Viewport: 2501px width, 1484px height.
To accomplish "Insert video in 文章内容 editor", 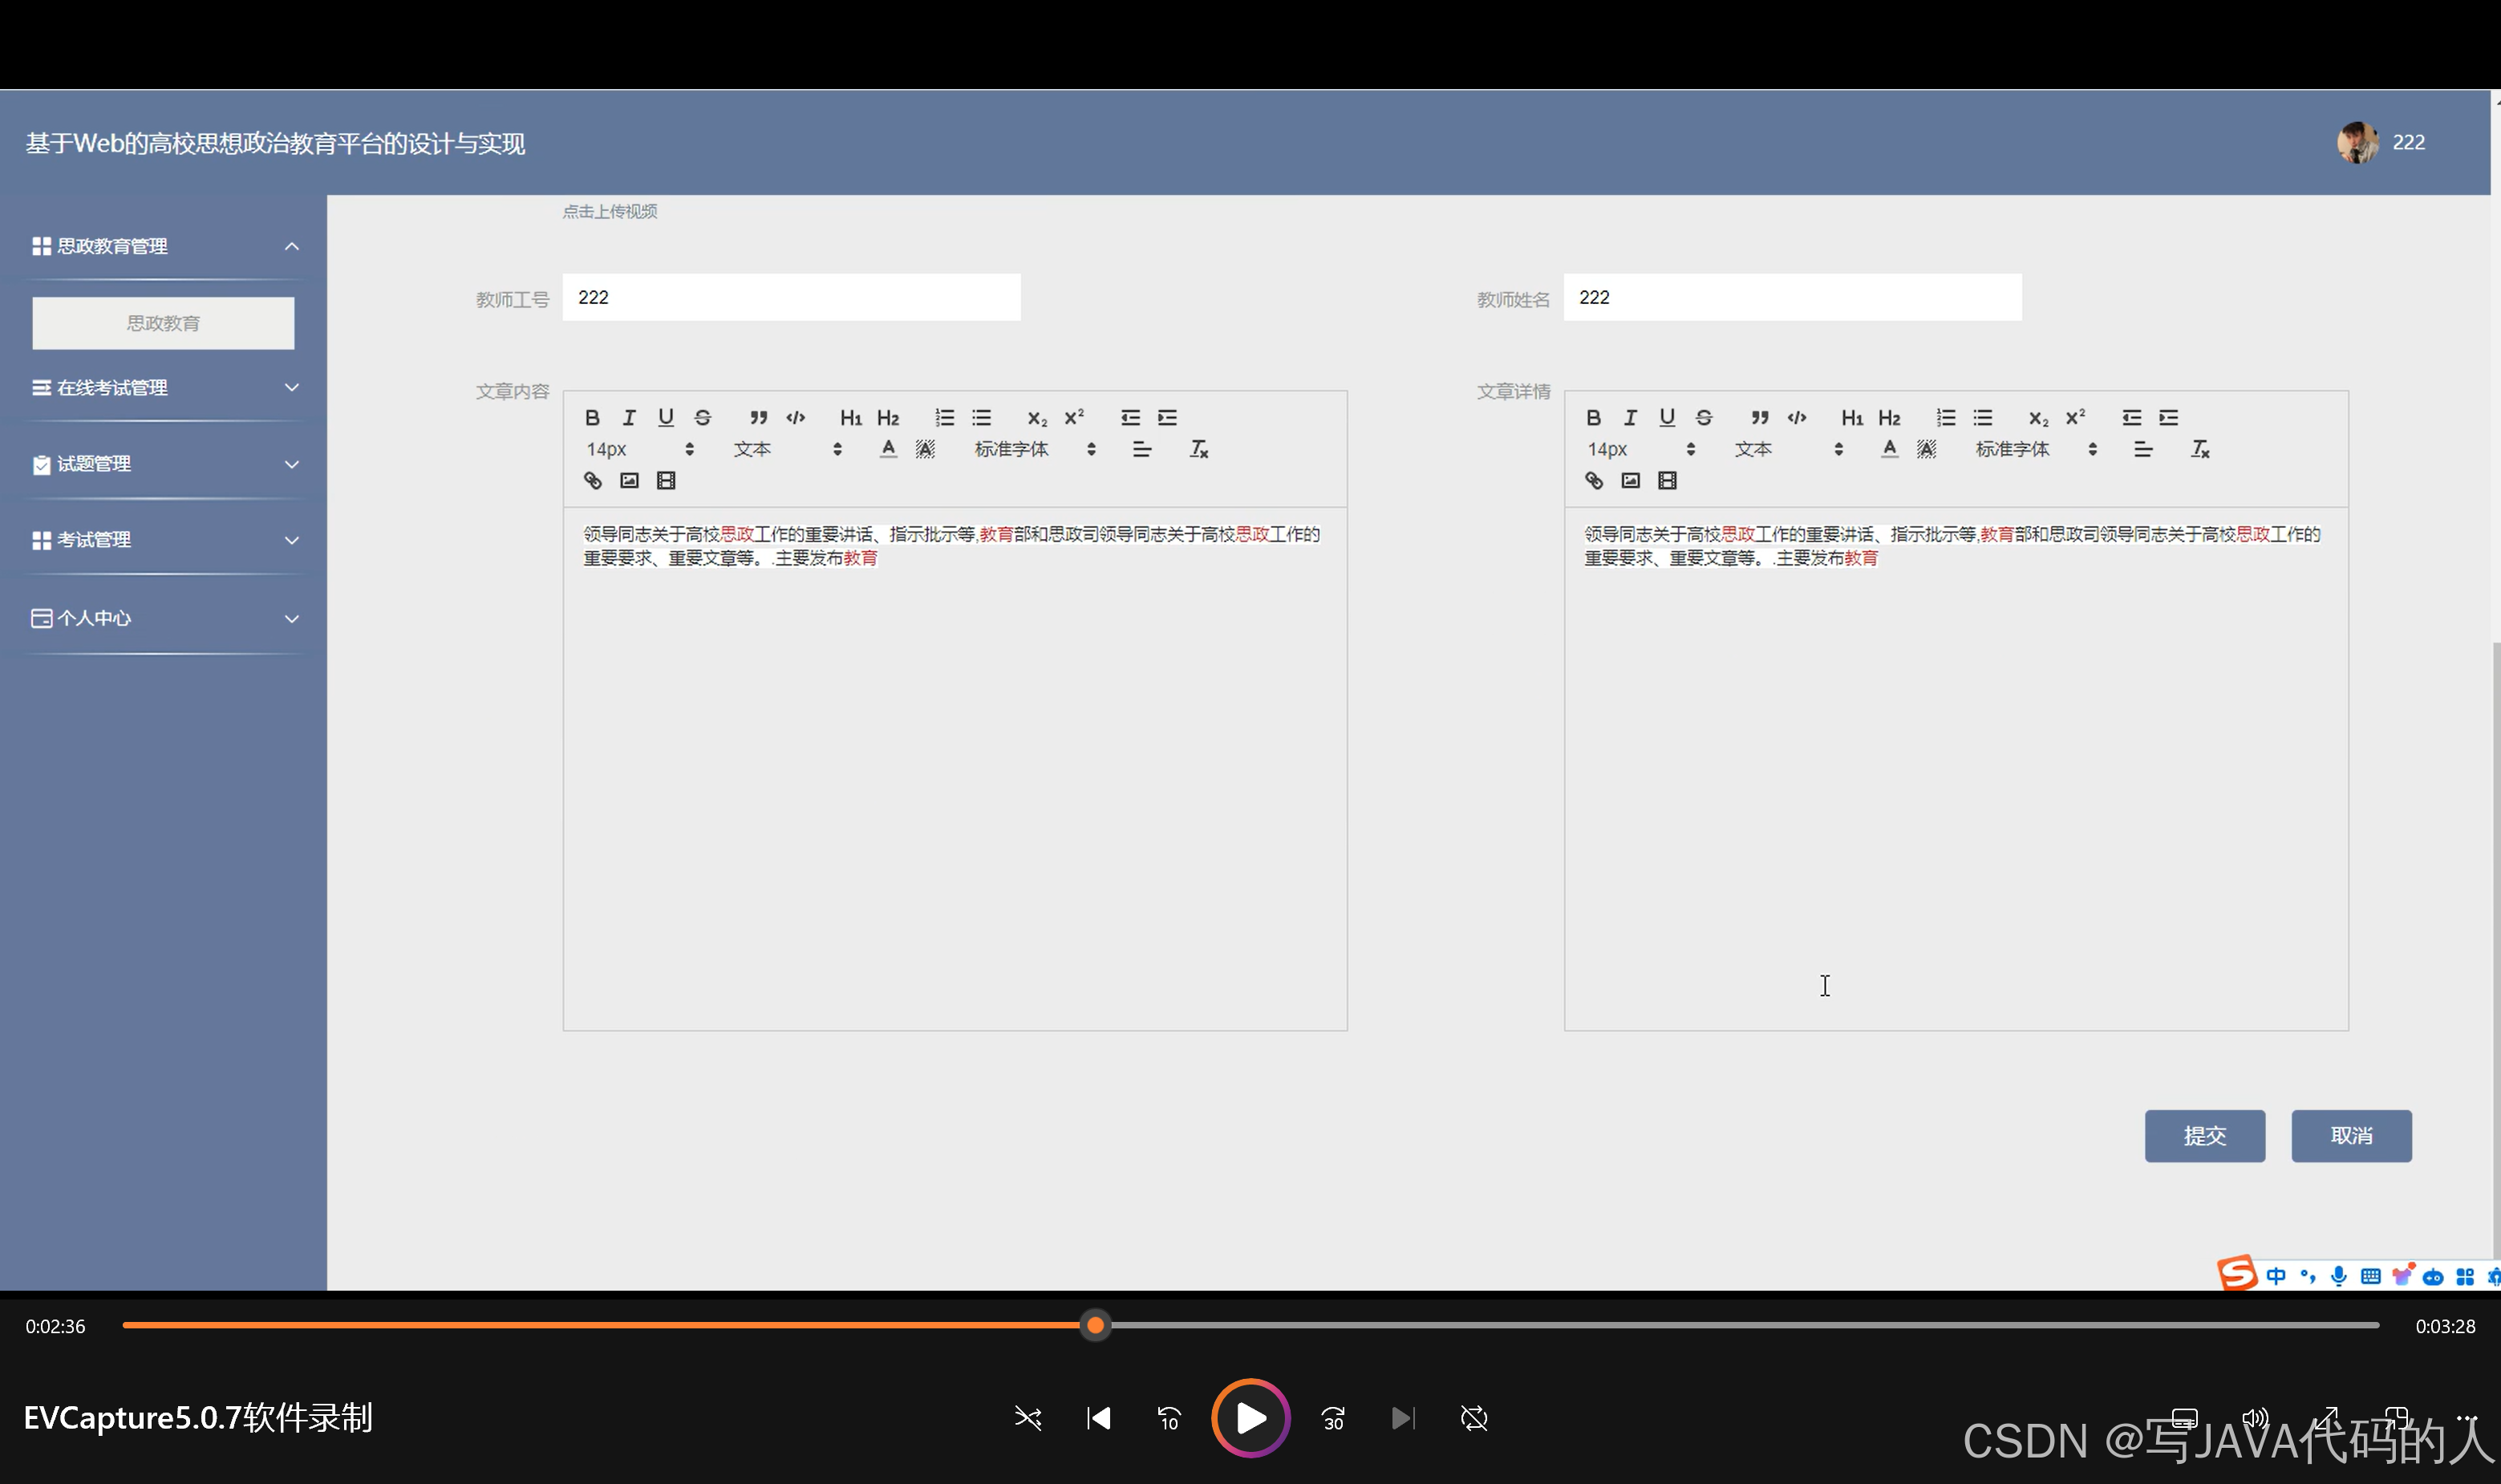I will [666, 481].
